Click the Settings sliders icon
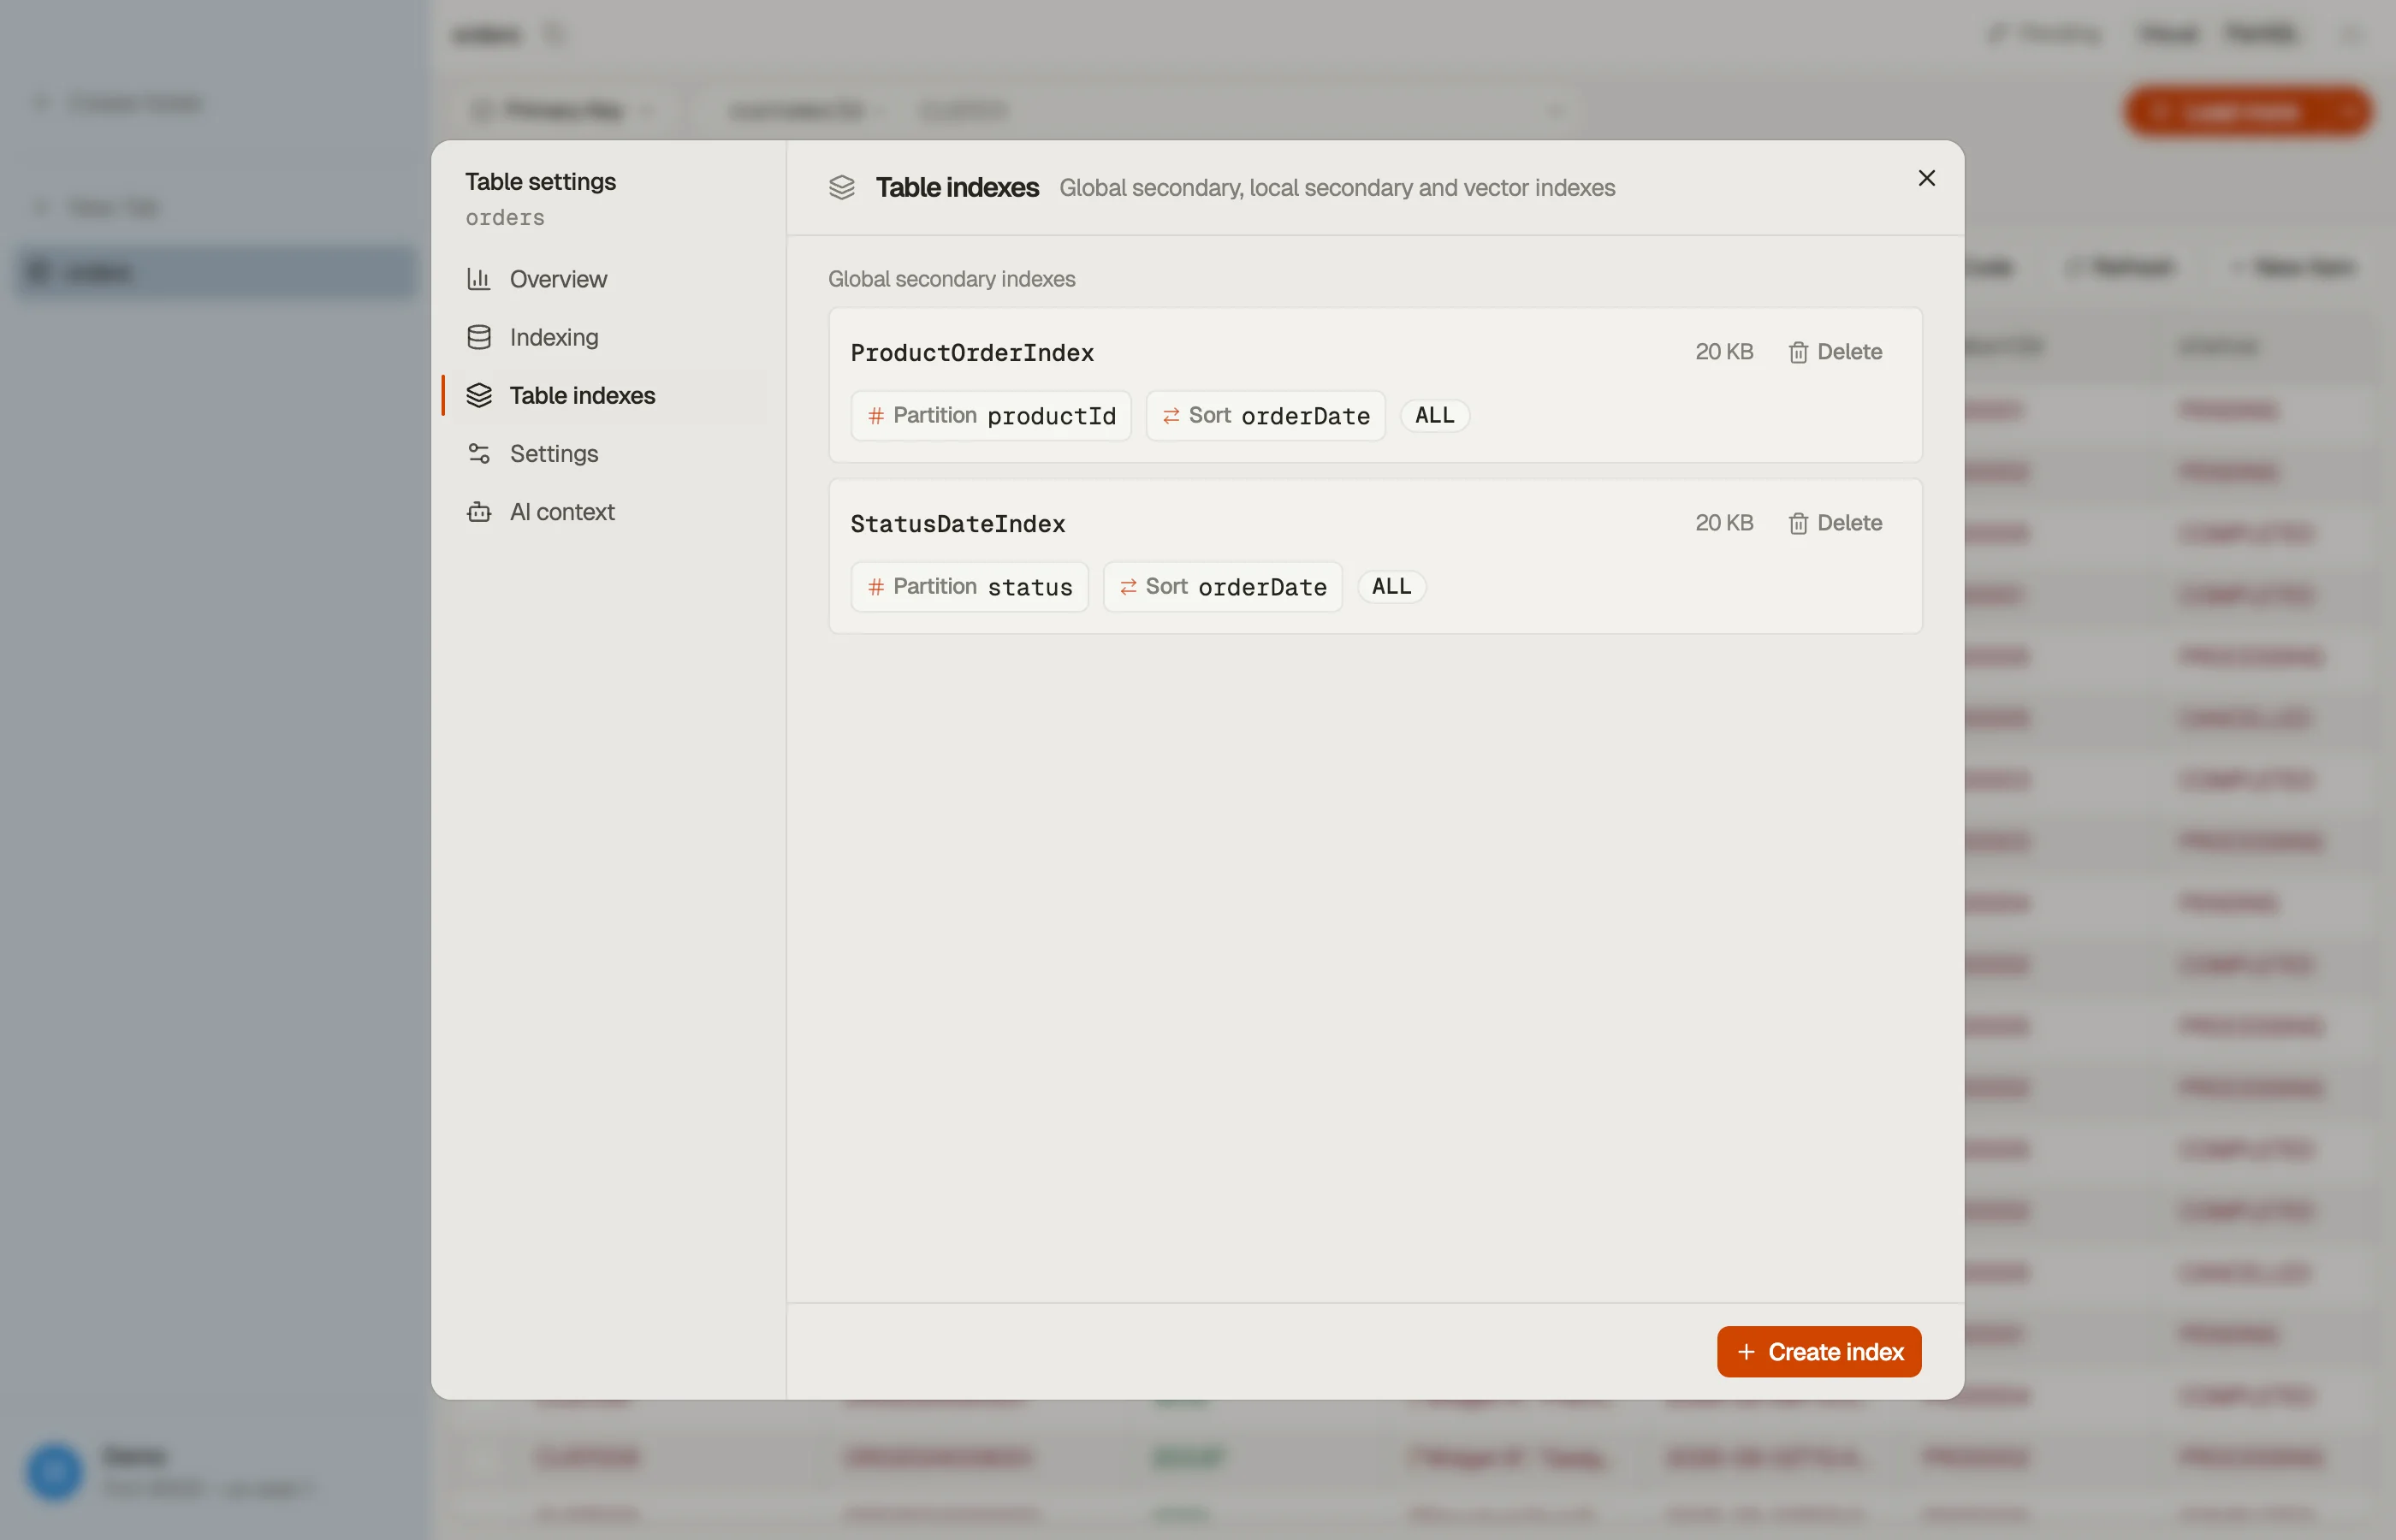2396x1540 pixels. [479, 453]
